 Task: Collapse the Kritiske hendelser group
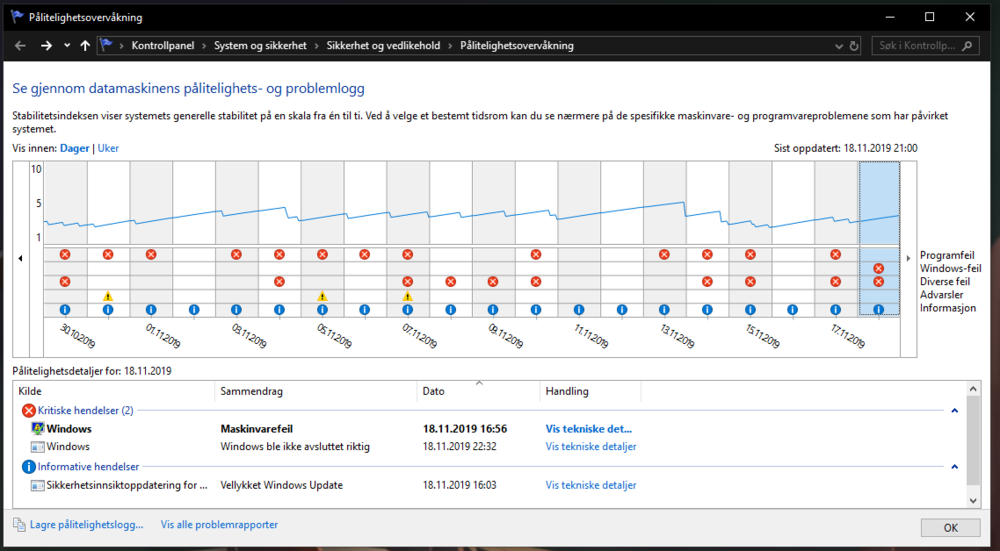954,411
